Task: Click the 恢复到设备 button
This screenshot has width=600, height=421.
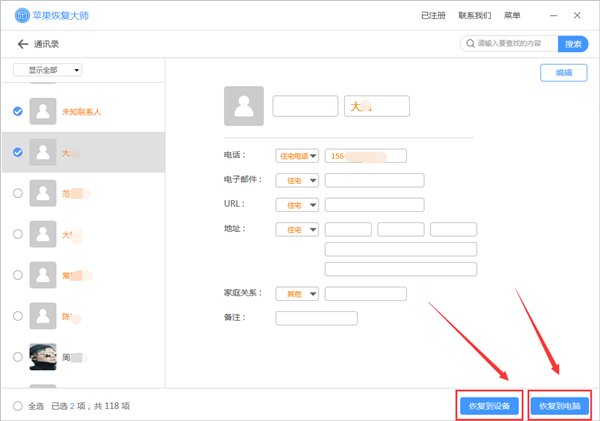Action: coord(489,406)
